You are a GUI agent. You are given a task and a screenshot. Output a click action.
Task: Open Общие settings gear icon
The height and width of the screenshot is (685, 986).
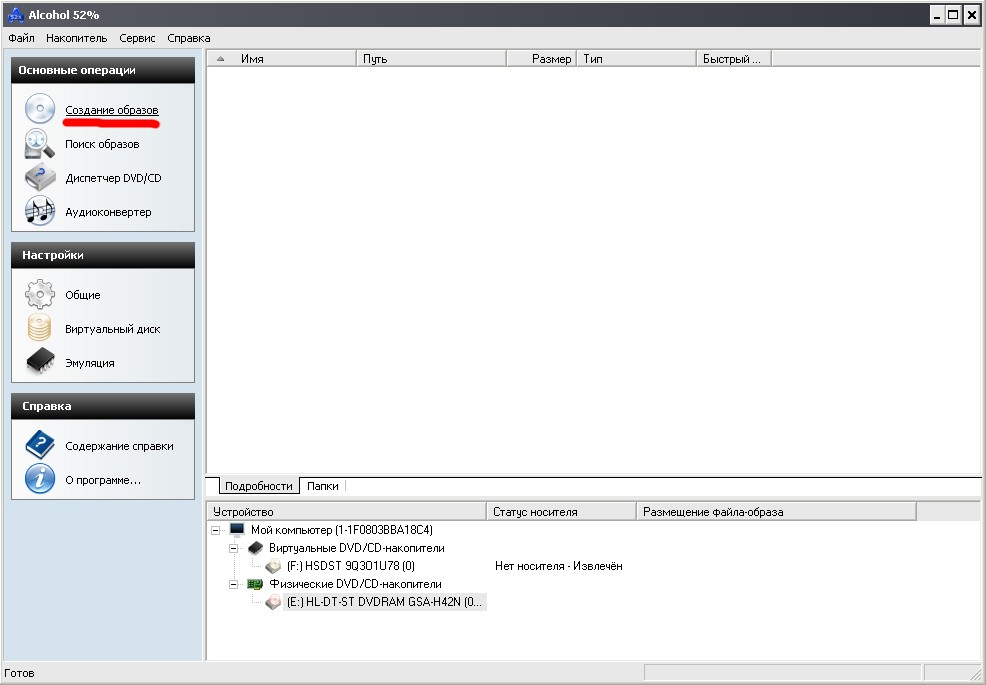40,294
